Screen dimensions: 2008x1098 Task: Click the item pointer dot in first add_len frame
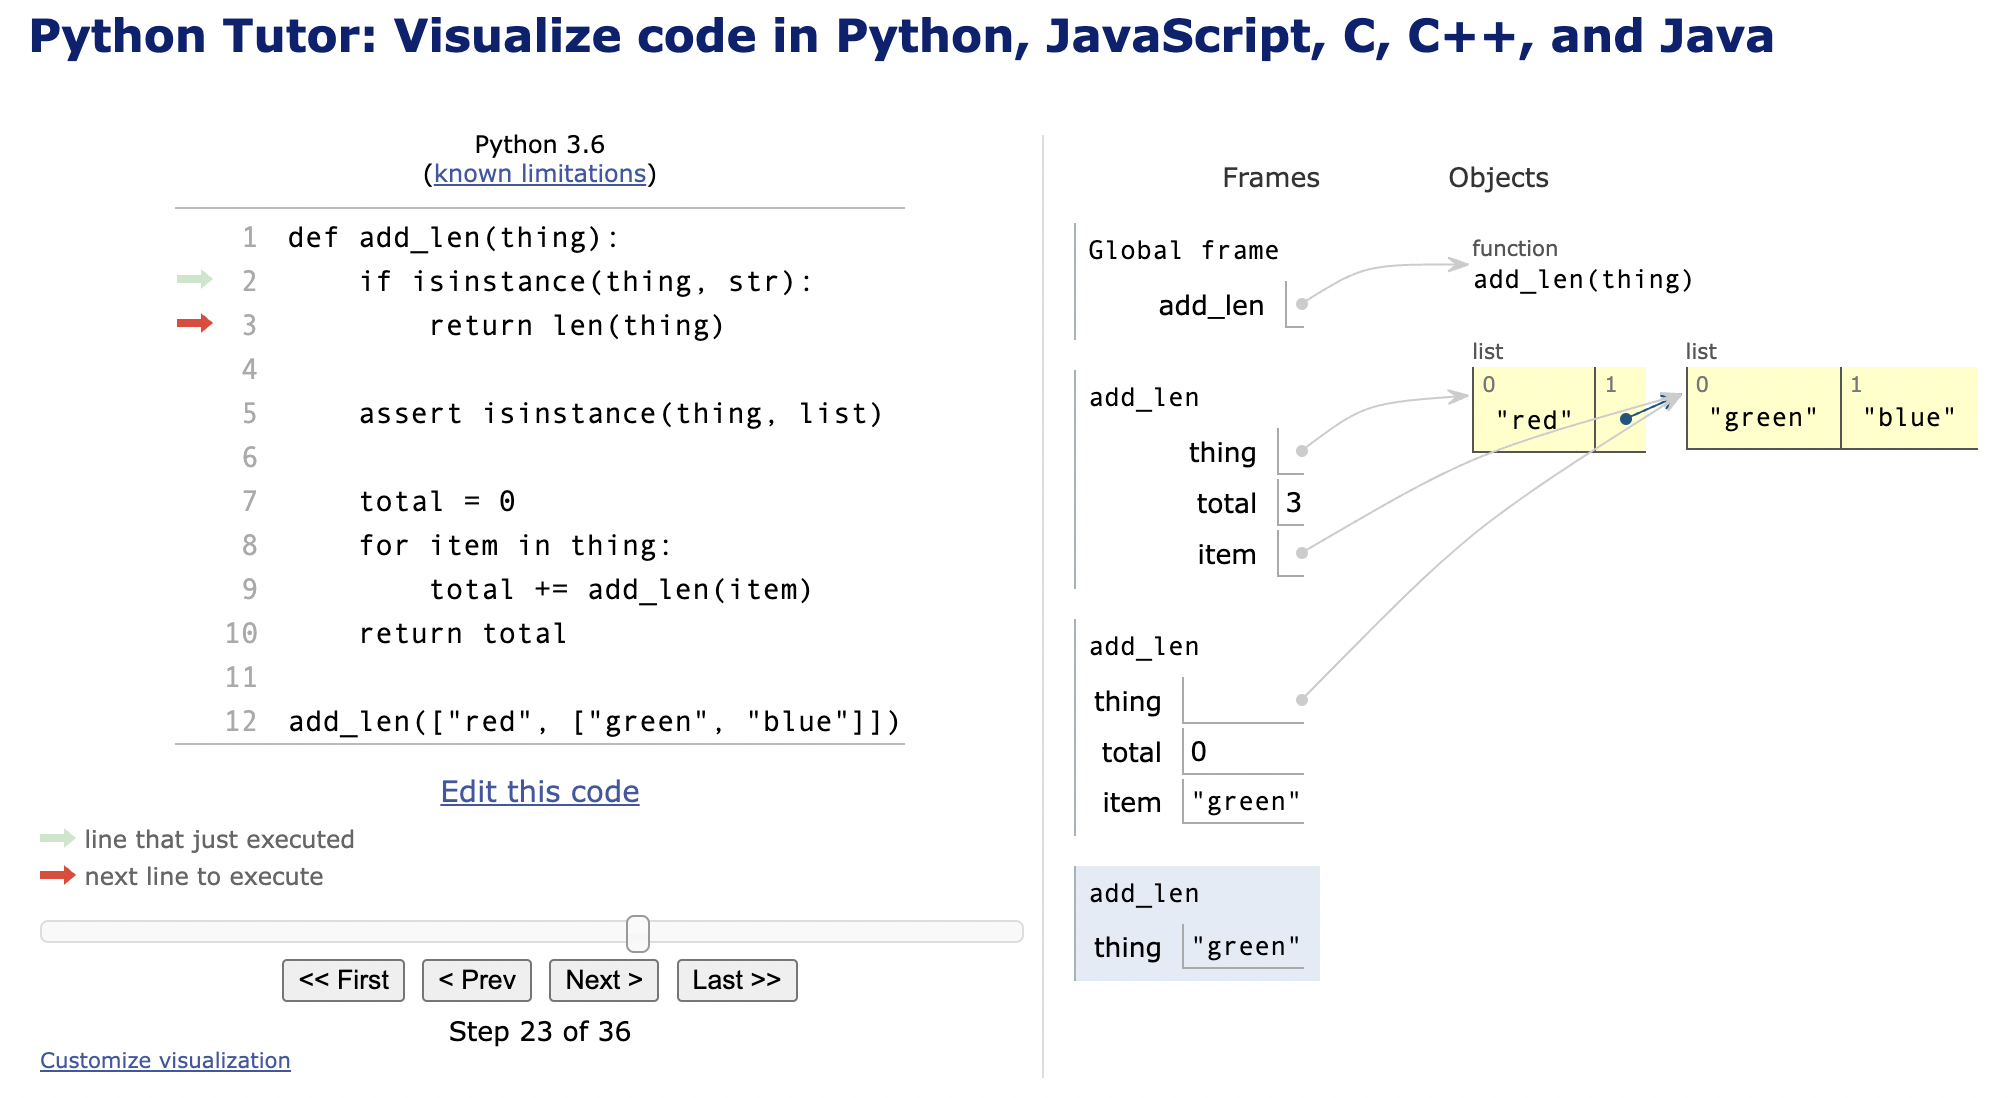coord(1302,553)
